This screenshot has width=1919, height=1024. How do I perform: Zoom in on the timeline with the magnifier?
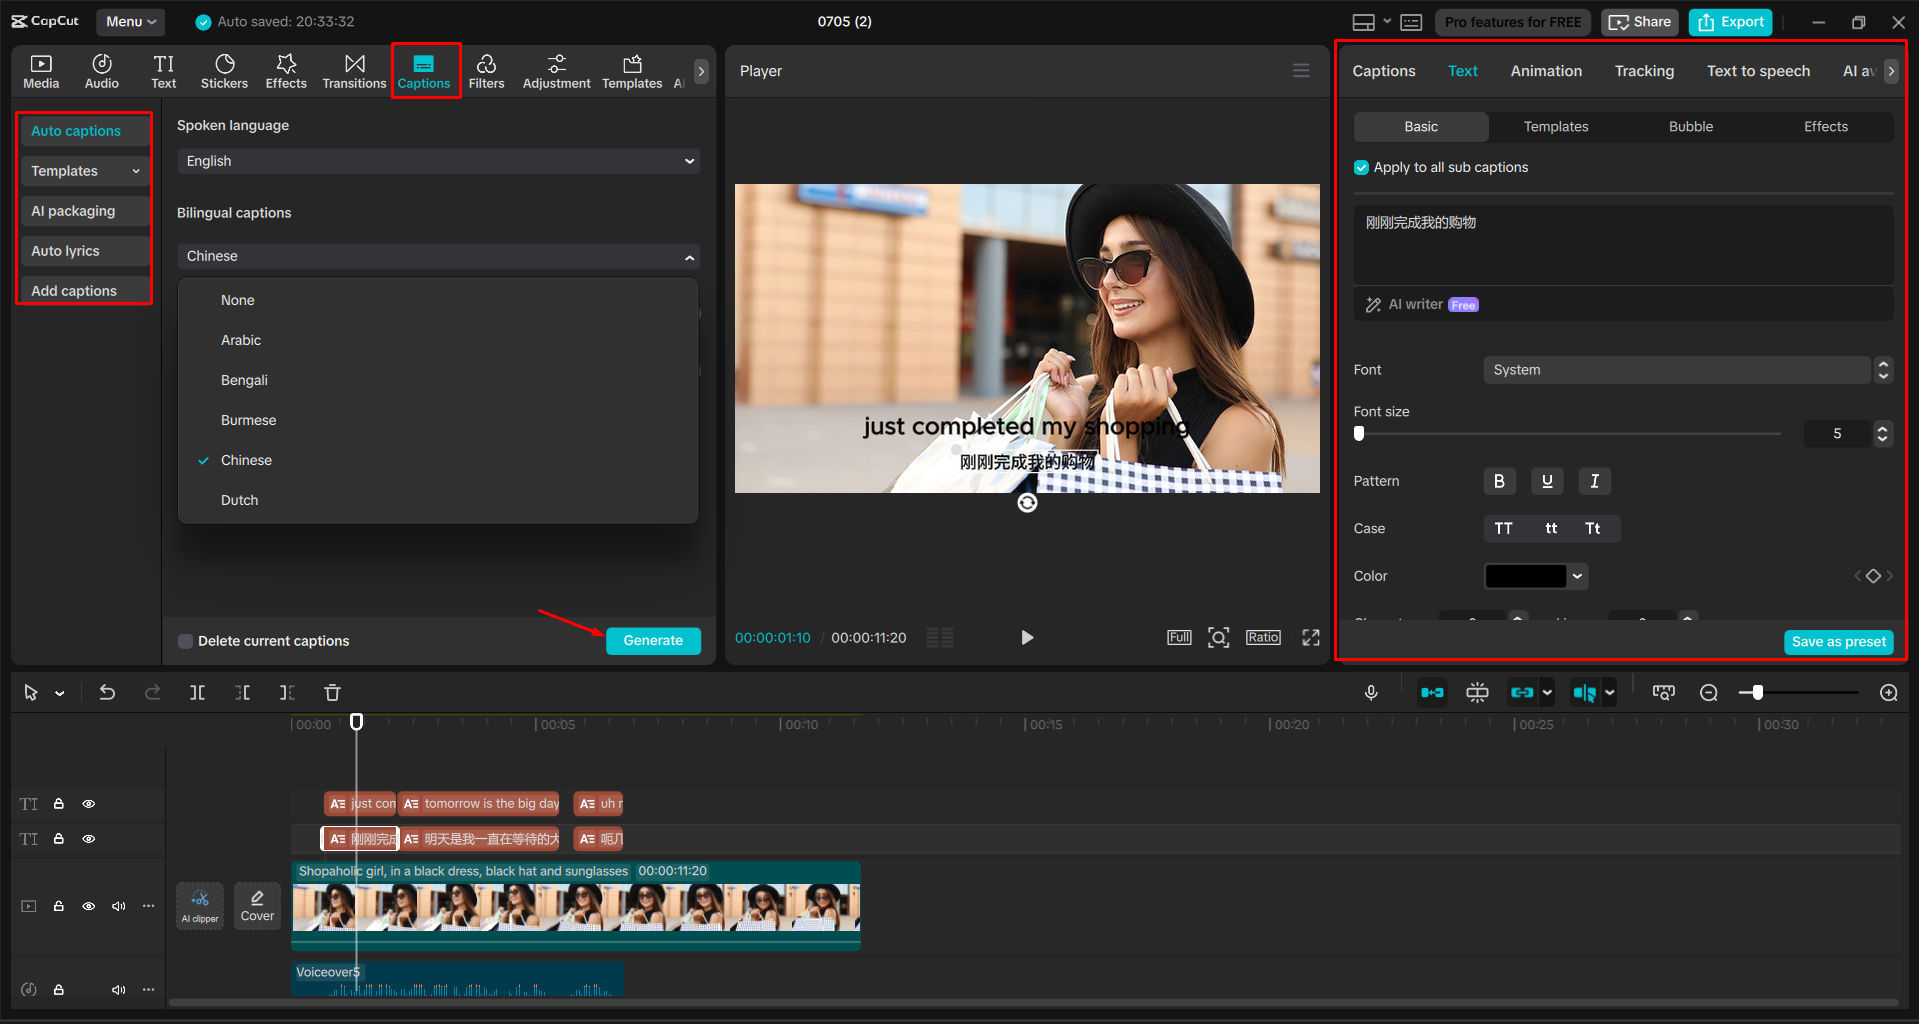point(1888,691)
